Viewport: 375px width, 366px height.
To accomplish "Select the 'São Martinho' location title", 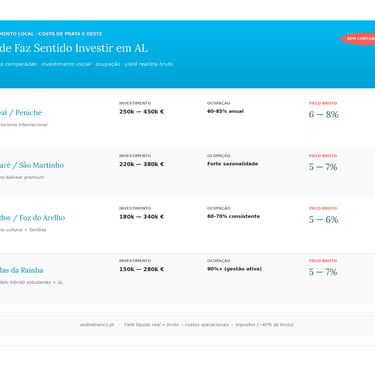I will [32, 165].
